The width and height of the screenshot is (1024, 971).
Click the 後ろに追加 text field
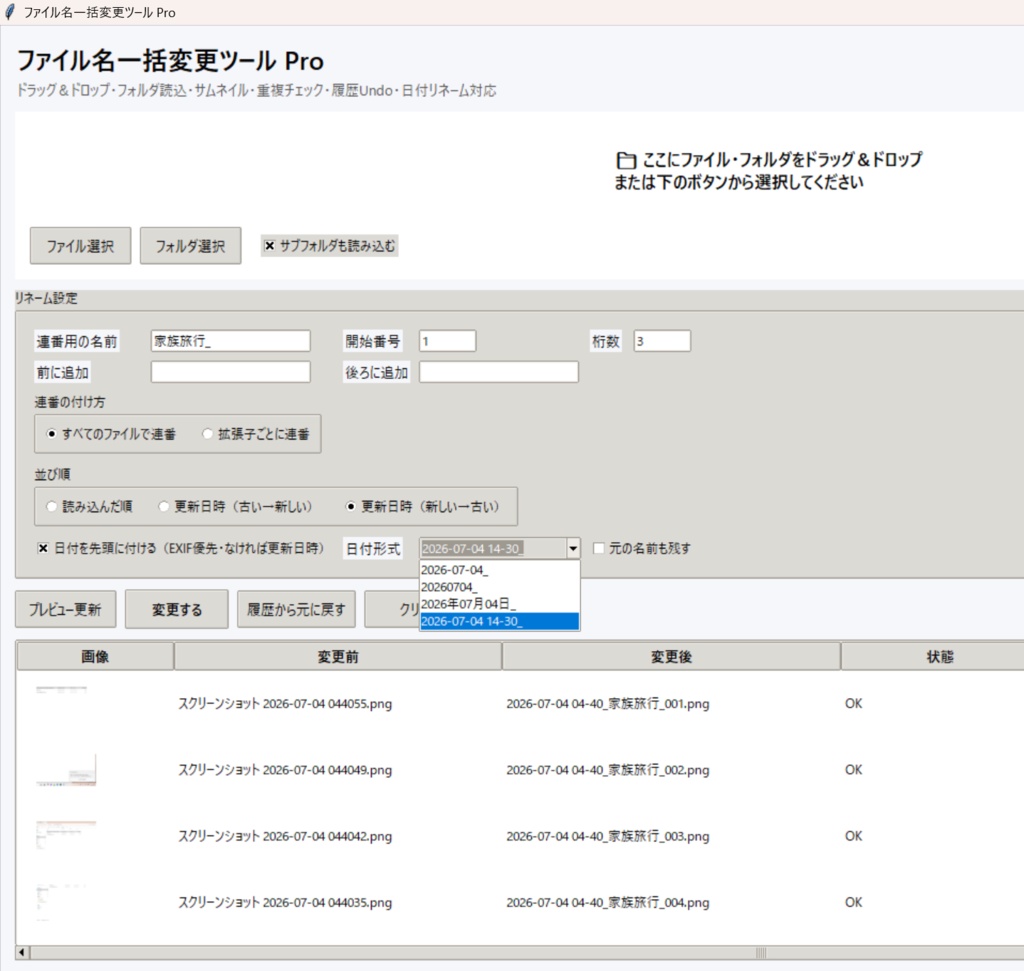tap(498, 372)
